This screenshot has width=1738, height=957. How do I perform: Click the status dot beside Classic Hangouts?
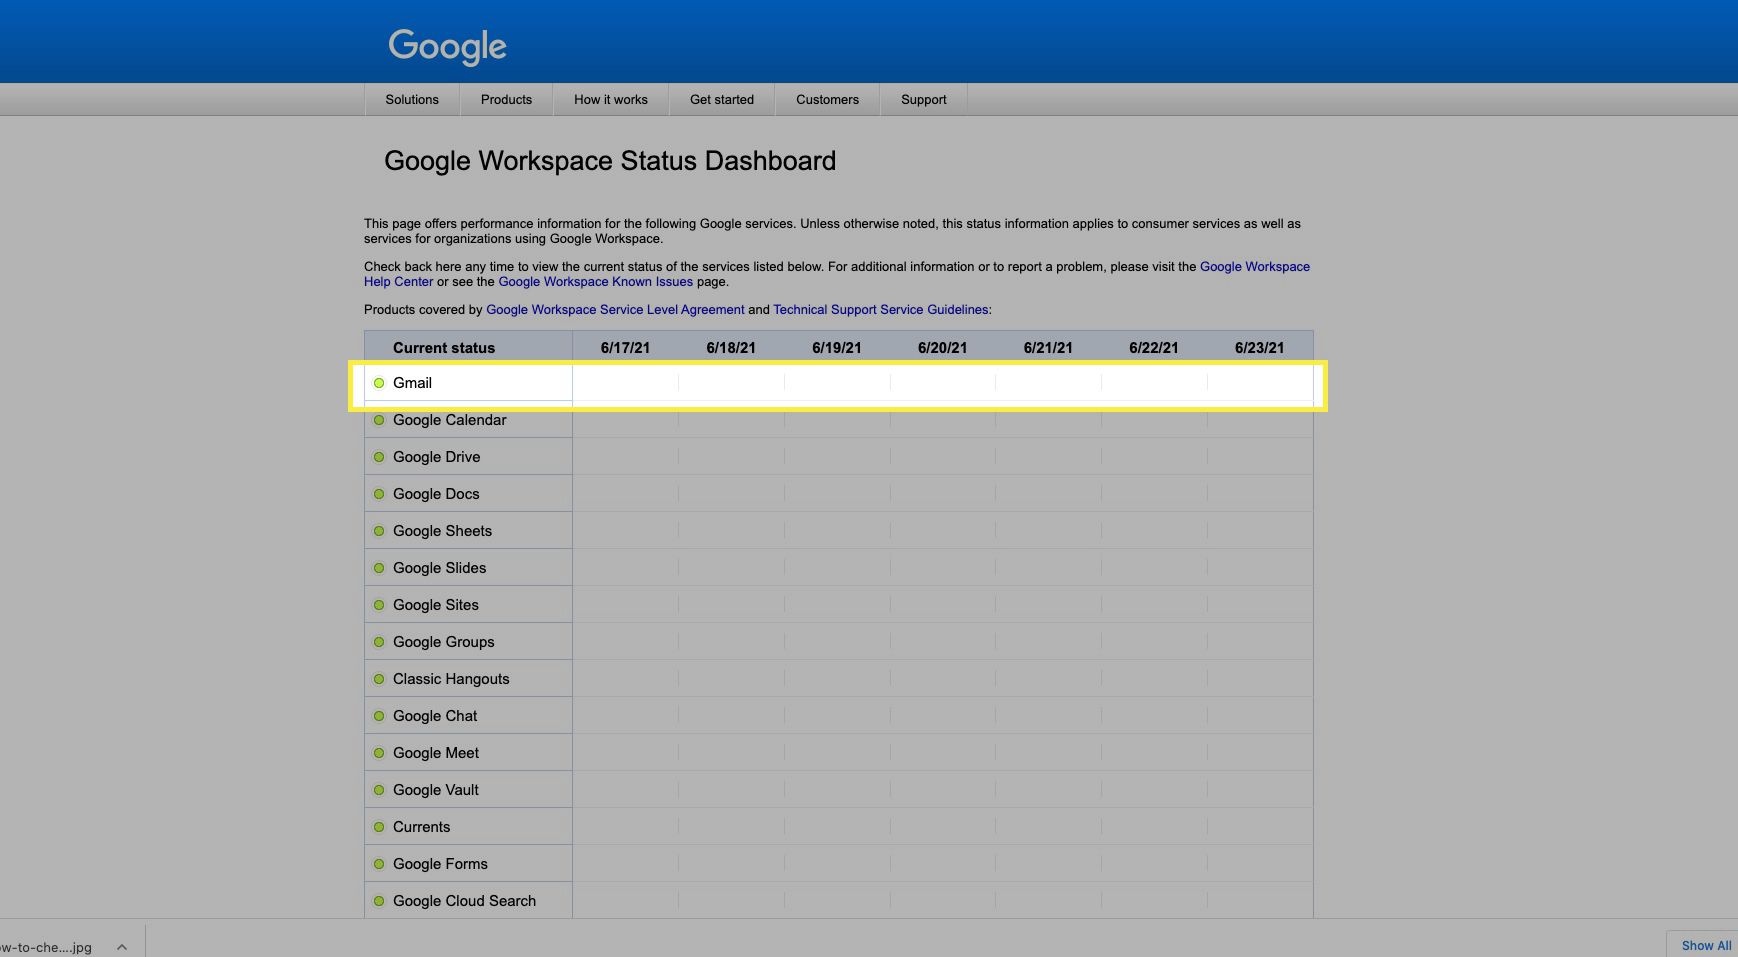pos(379,679)
